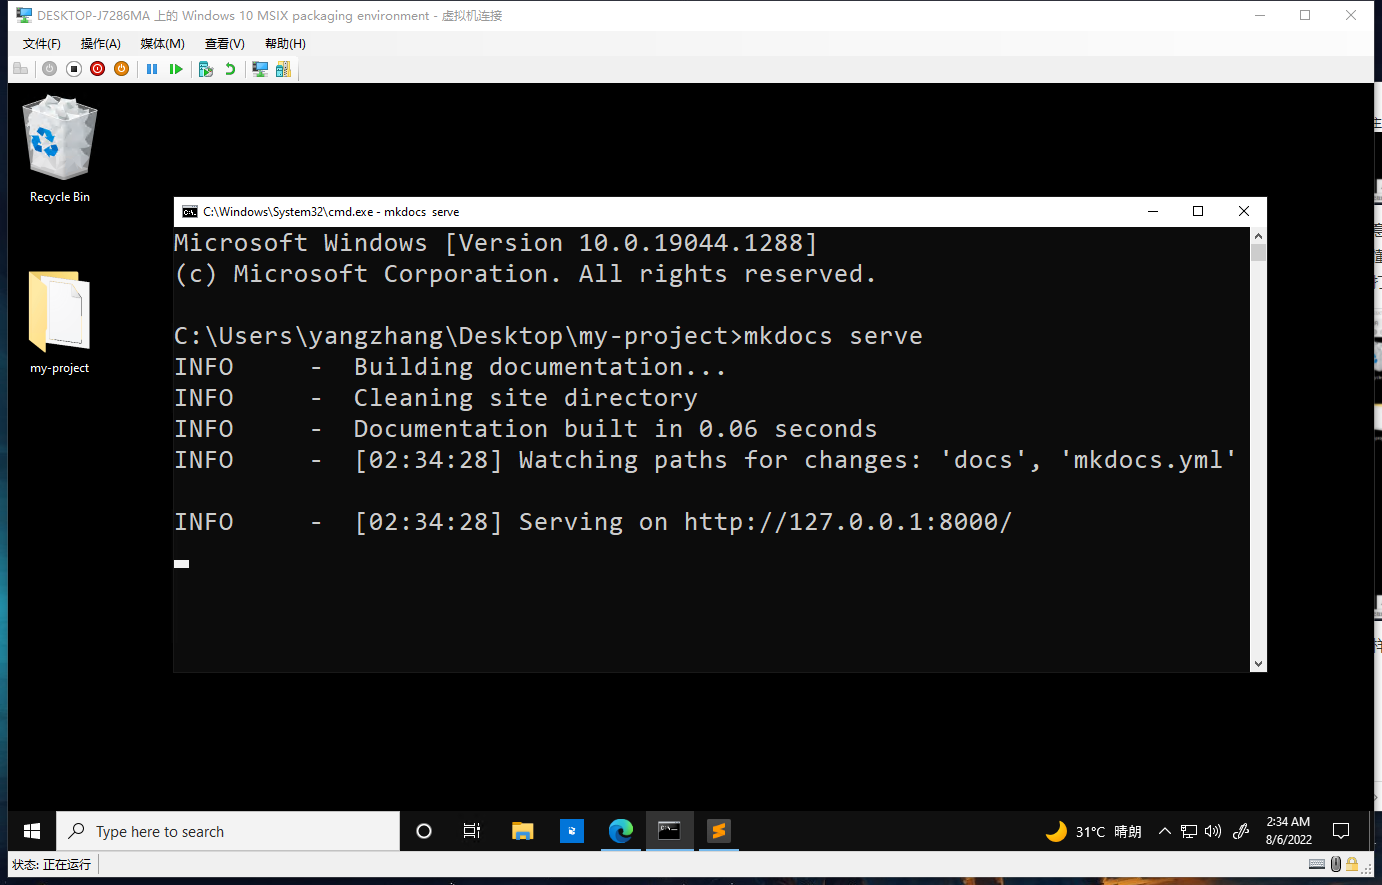Screen dimensions: 1382x885
Task: Click the green Reset/Resume play icon
Action: click(x=176, y=69)
